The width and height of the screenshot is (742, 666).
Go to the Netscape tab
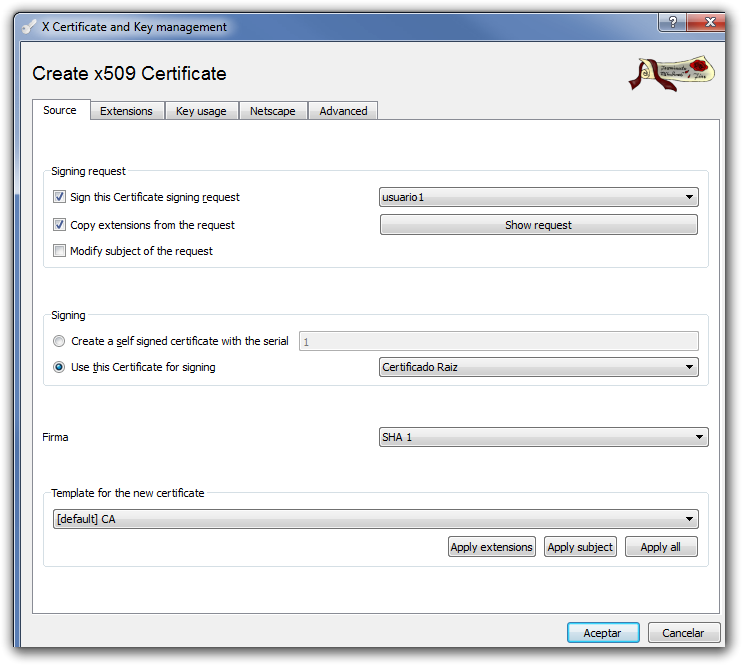coord(273,111)
